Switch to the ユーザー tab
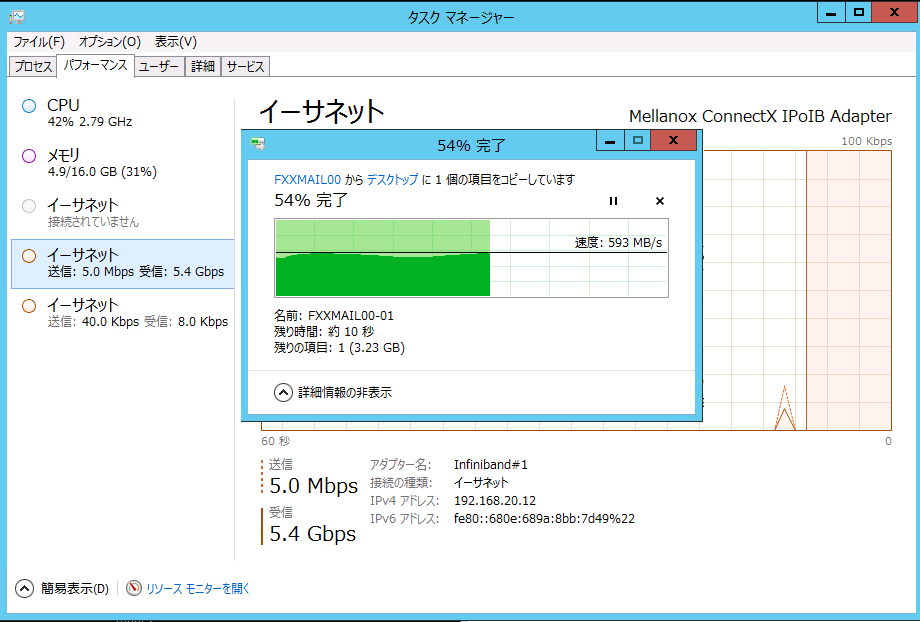 pyautogui.click(x=159, y=66)
